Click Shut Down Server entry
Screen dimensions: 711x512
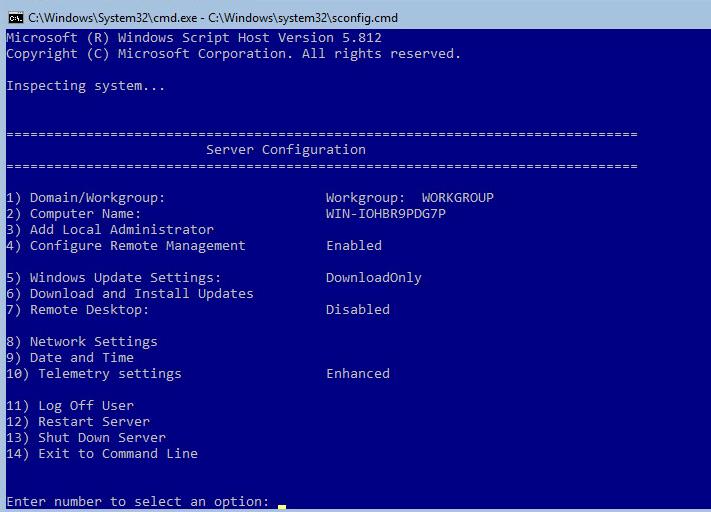pos(86,438)
